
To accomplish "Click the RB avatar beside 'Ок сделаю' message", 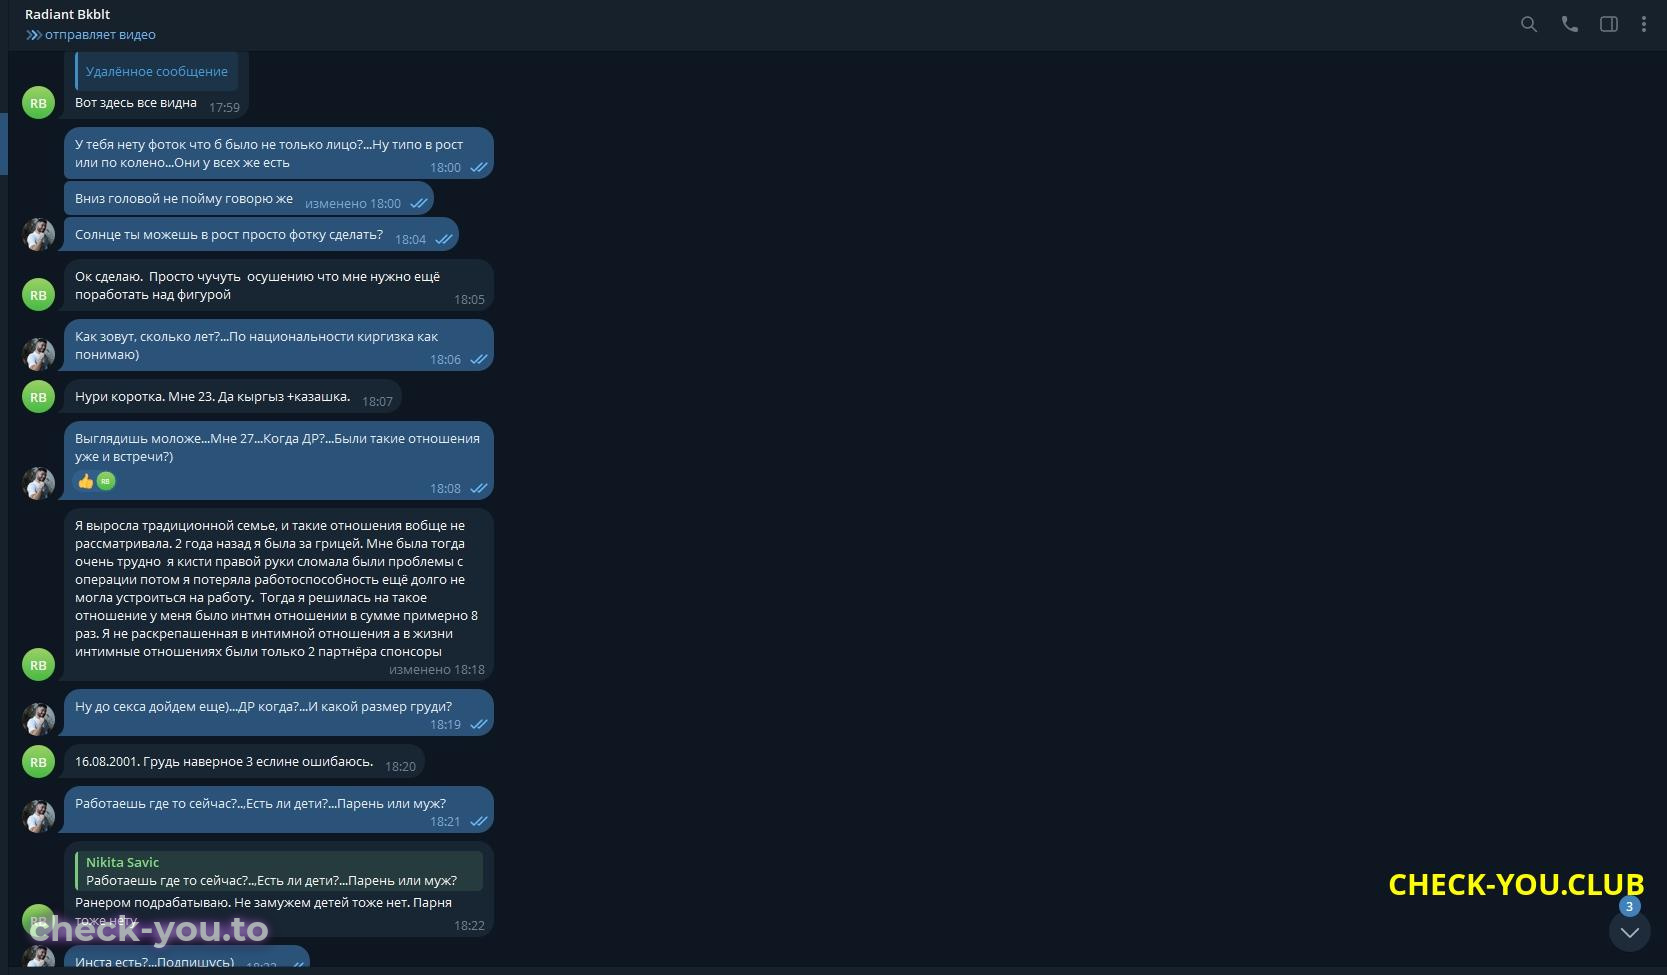I will pyautogui.click(x=38, y=295).
